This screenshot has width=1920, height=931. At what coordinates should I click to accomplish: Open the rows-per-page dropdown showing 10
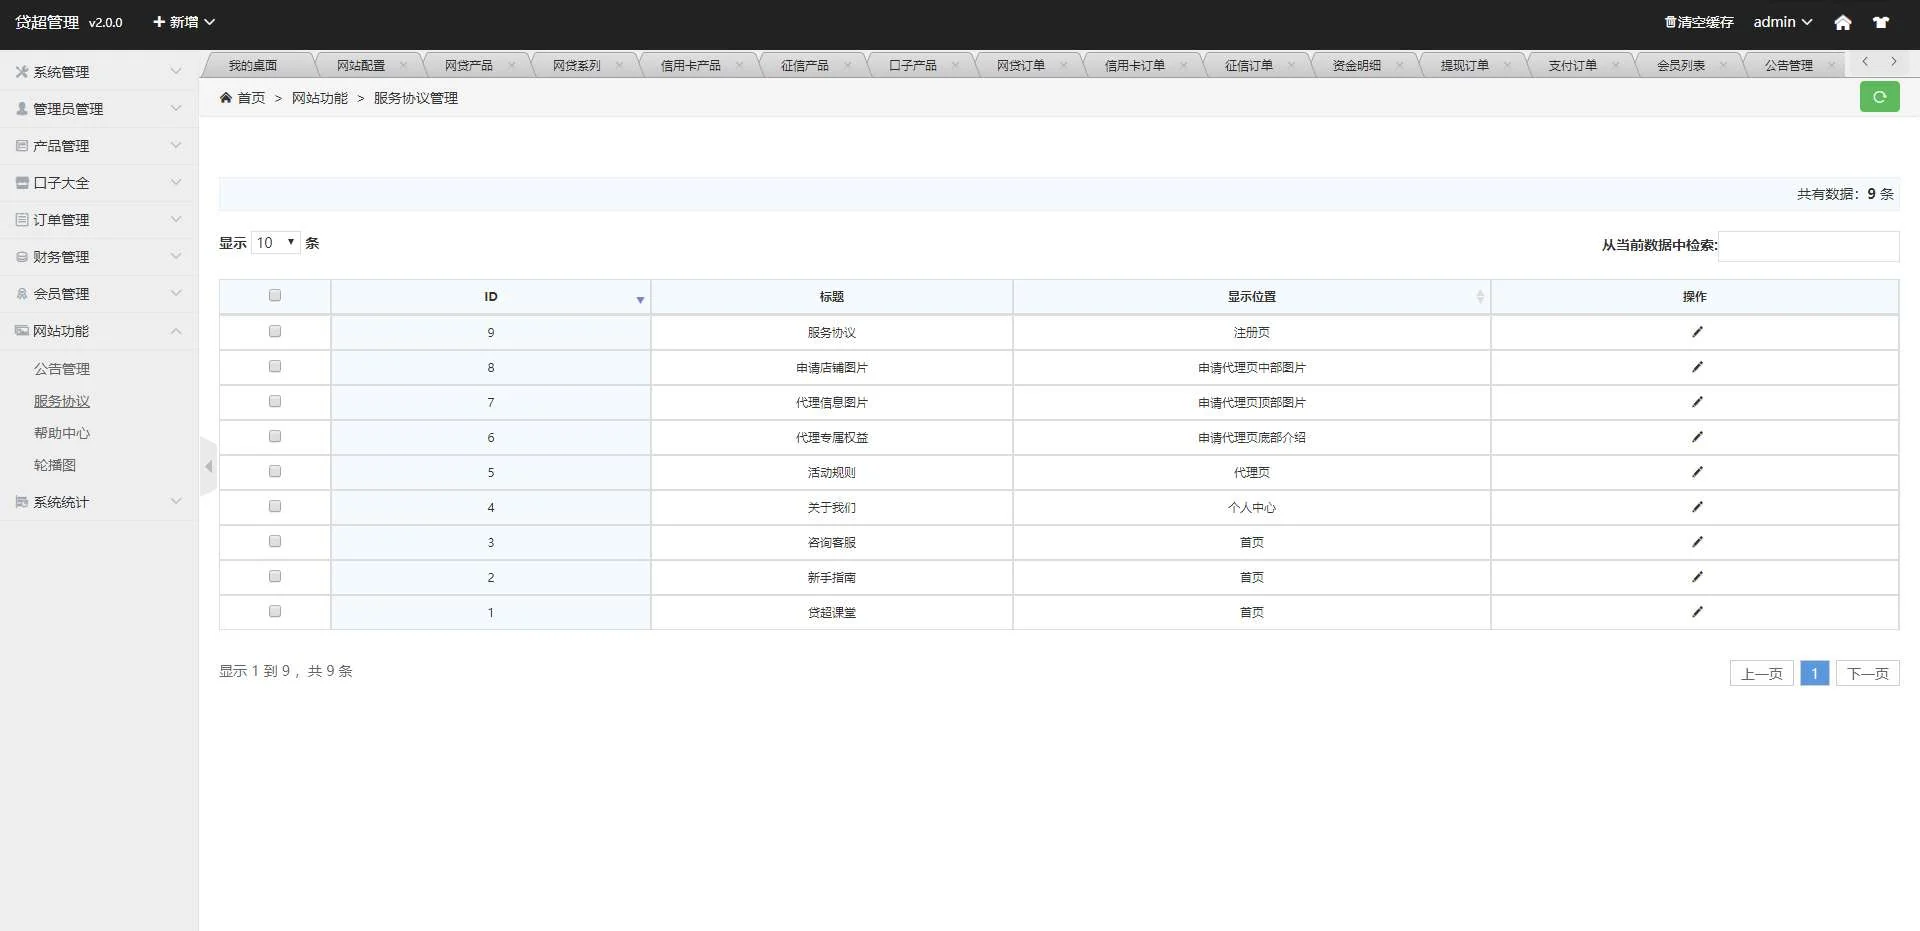[x=275, y=243]
